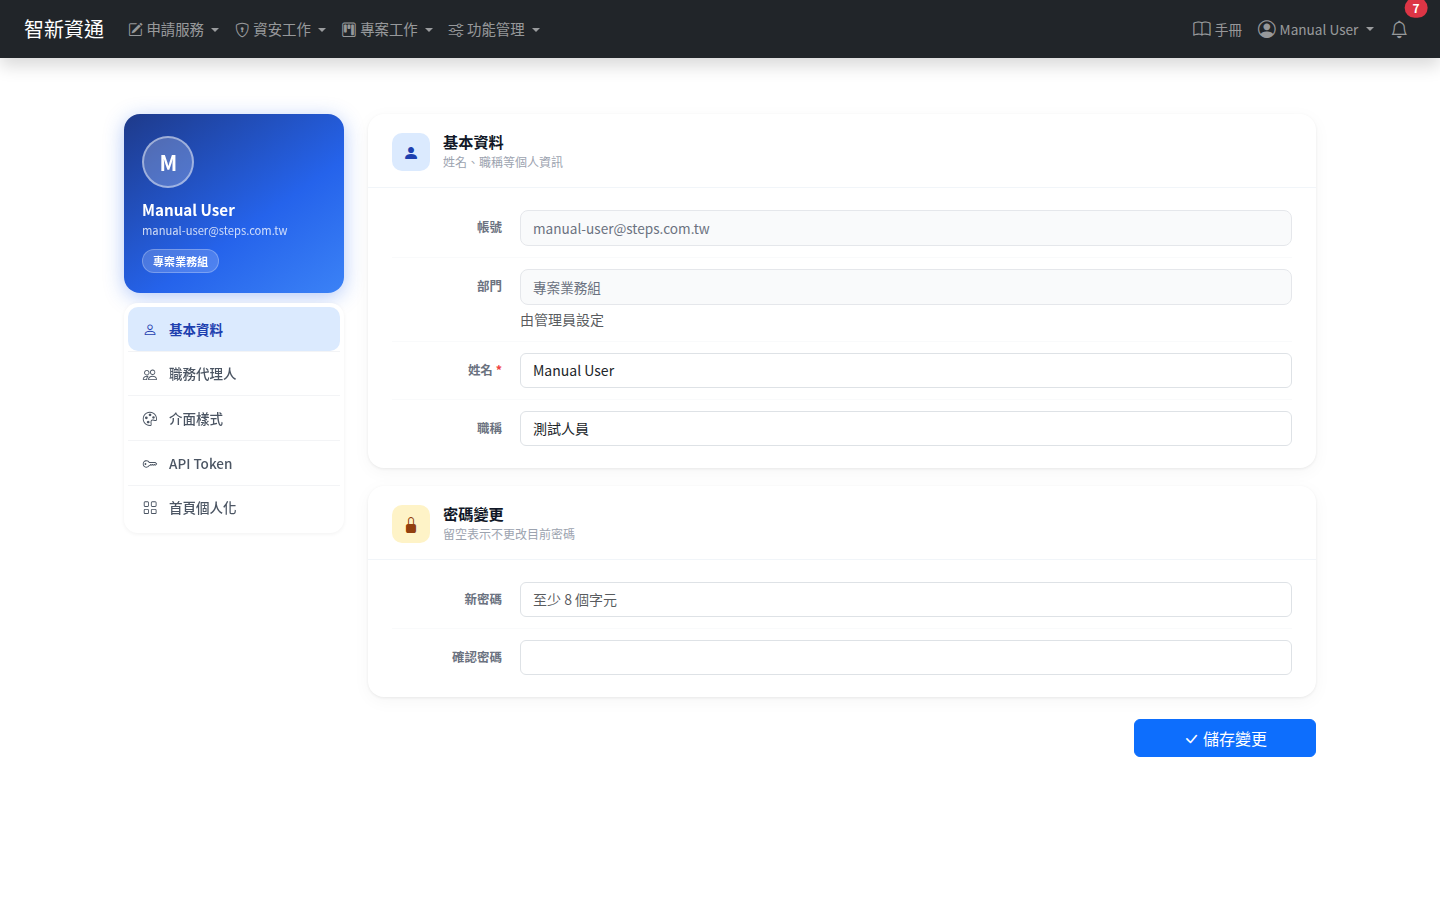Click the 留空表示不更改目前密碼 subtitle text
This screenshot has height=909, width=1440.
(509, 534)
